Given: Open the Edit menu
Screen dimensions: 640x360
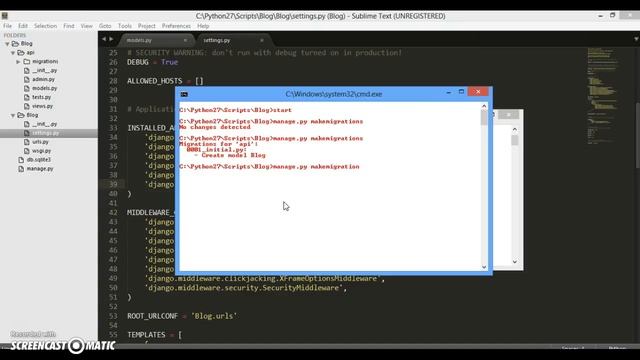Looking at the screenshot, I should click(23, 26).
